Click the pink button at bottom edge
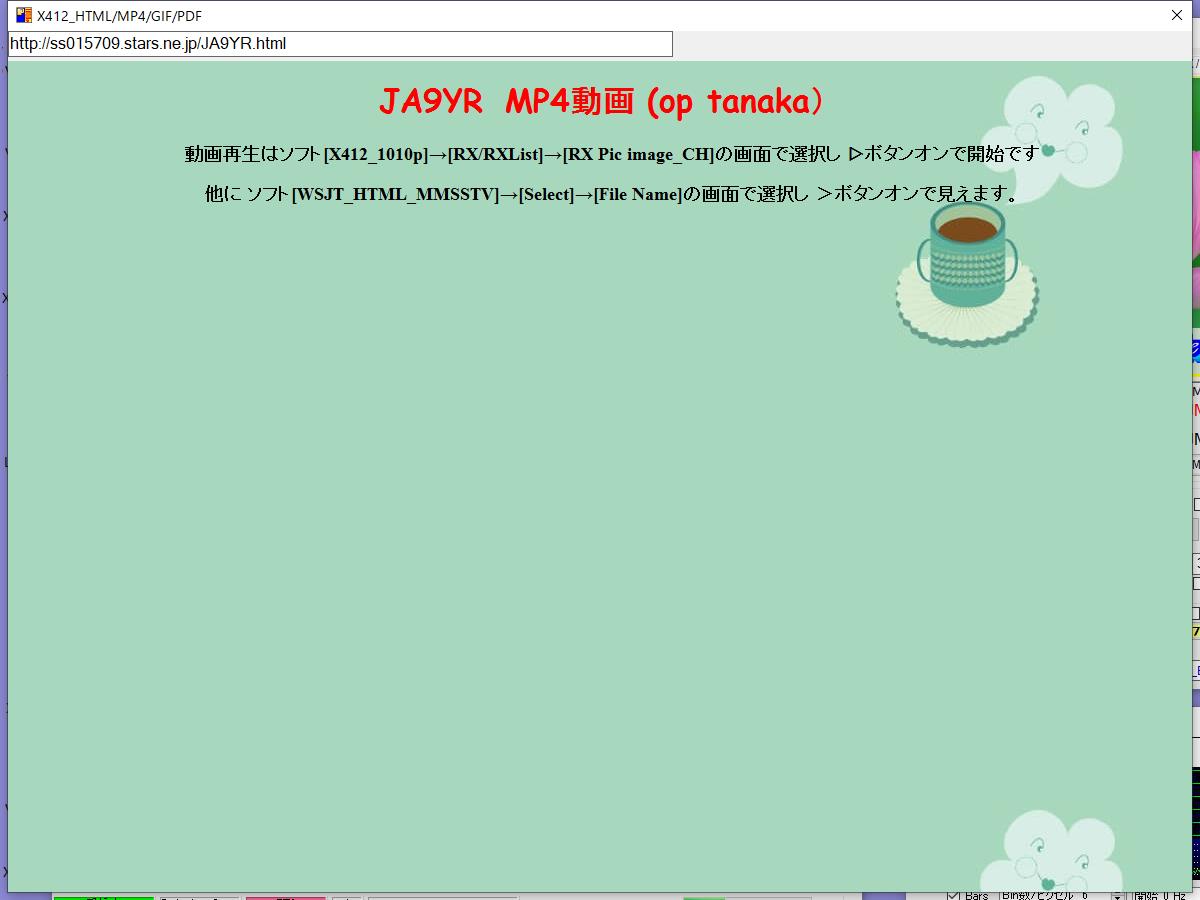This screenshot has width=1200, height=900. point(285,896)
